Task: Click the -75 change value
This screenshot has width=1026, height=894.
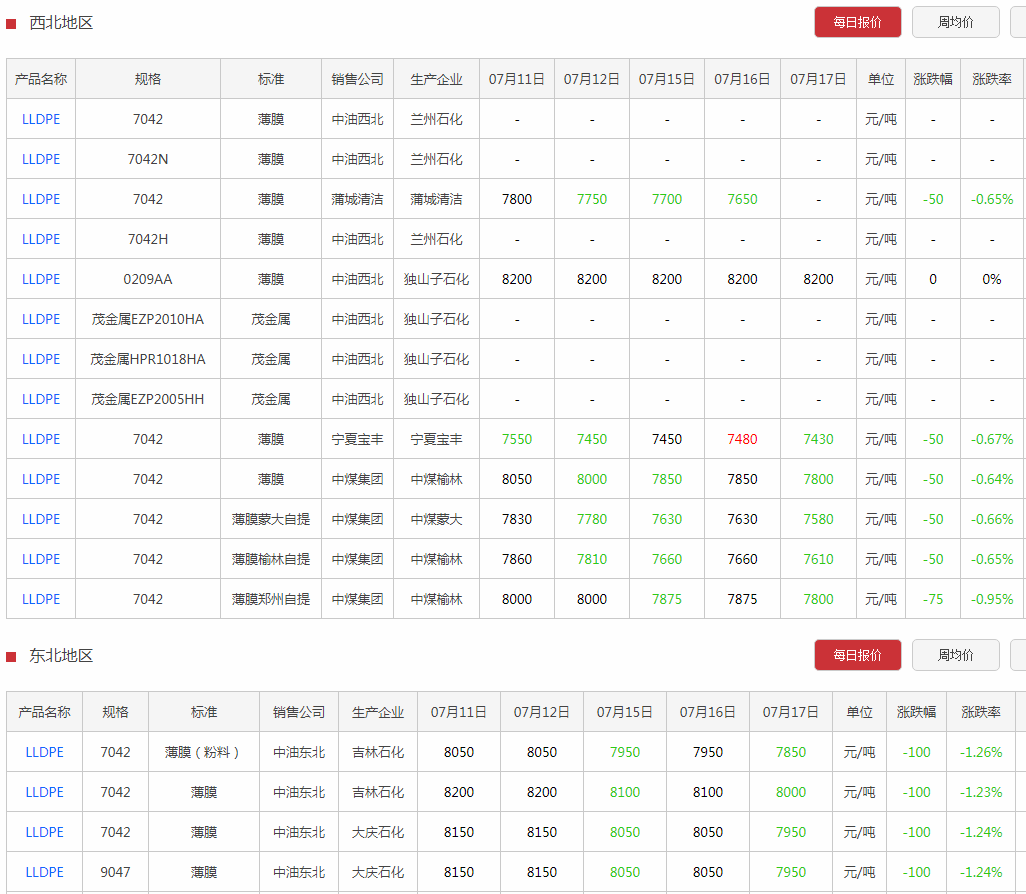Action: 933,598
